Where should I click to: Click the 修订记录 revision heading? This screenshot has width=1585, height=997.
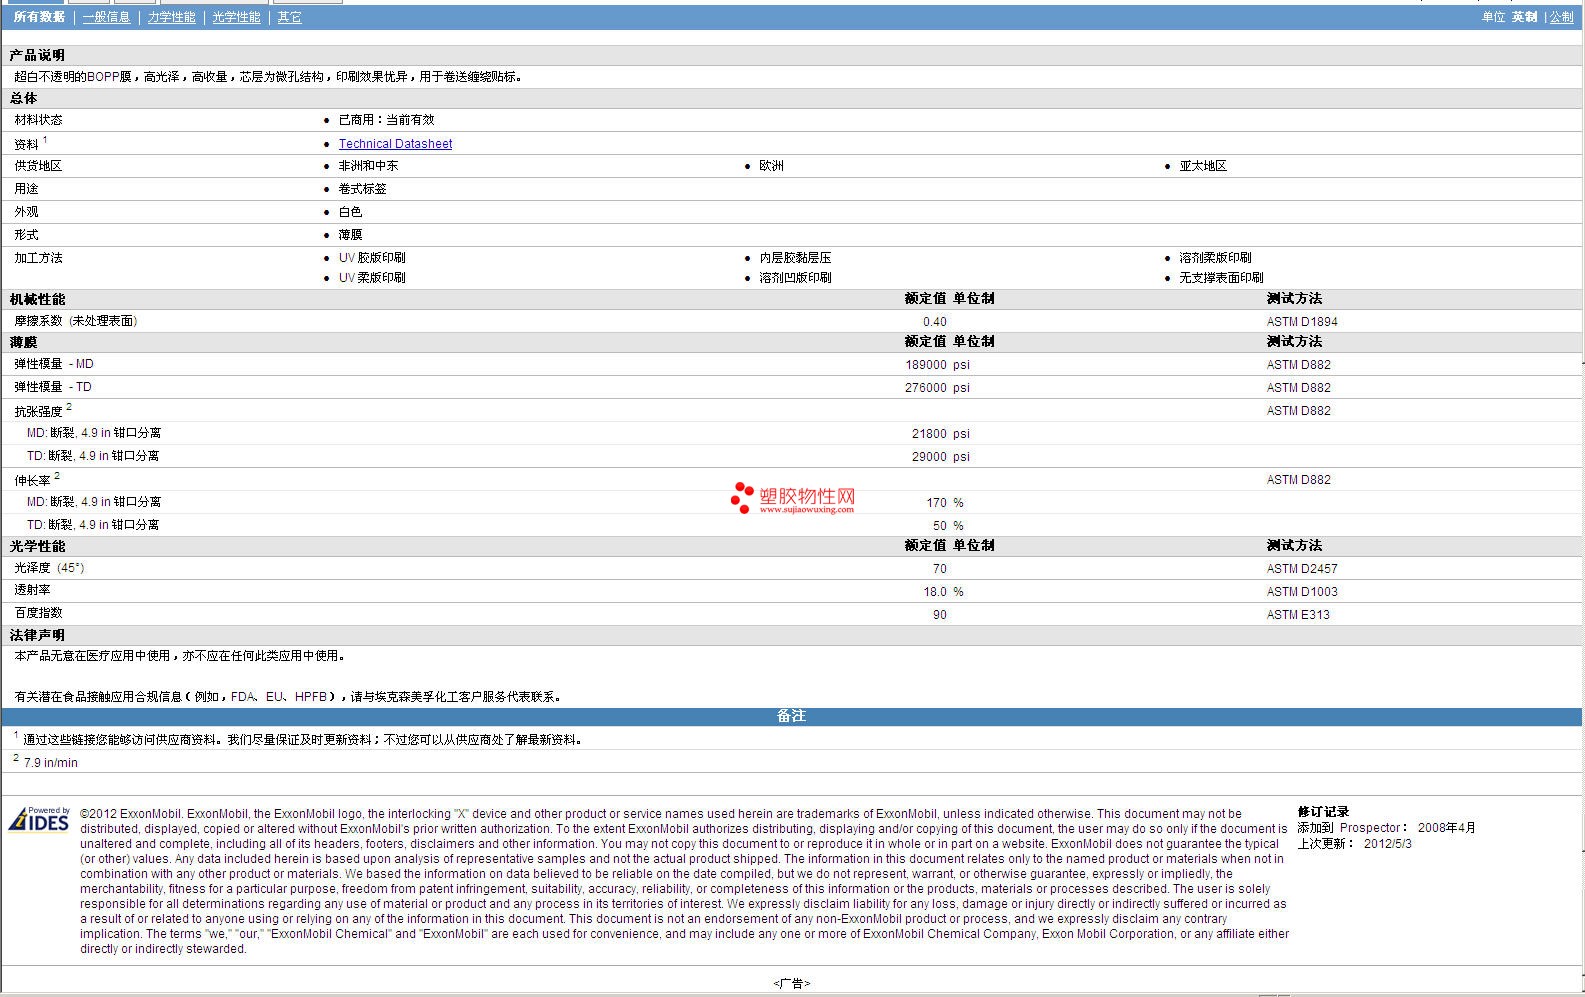coord(1323,812)
